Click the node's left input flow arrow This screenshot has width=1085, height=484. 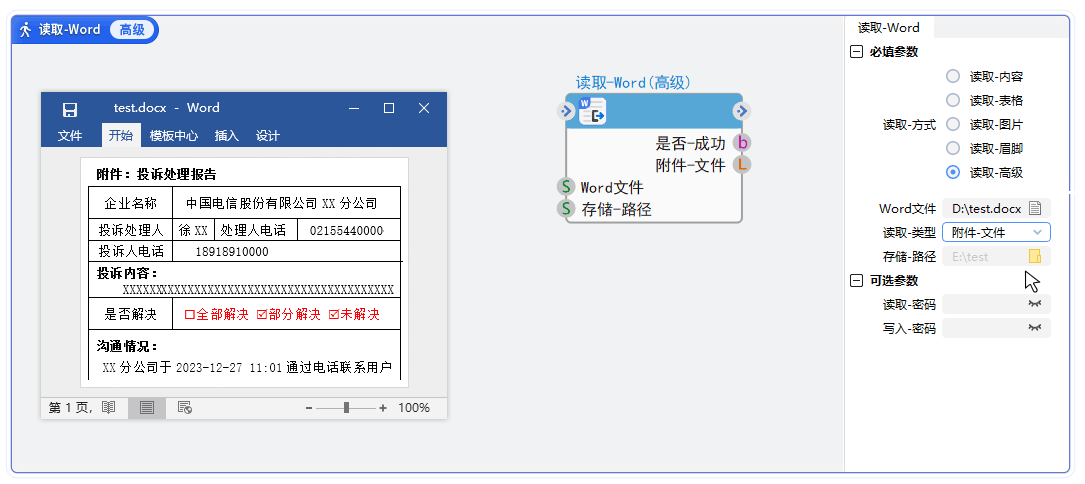pyautogui.click(x=566, y=111)
